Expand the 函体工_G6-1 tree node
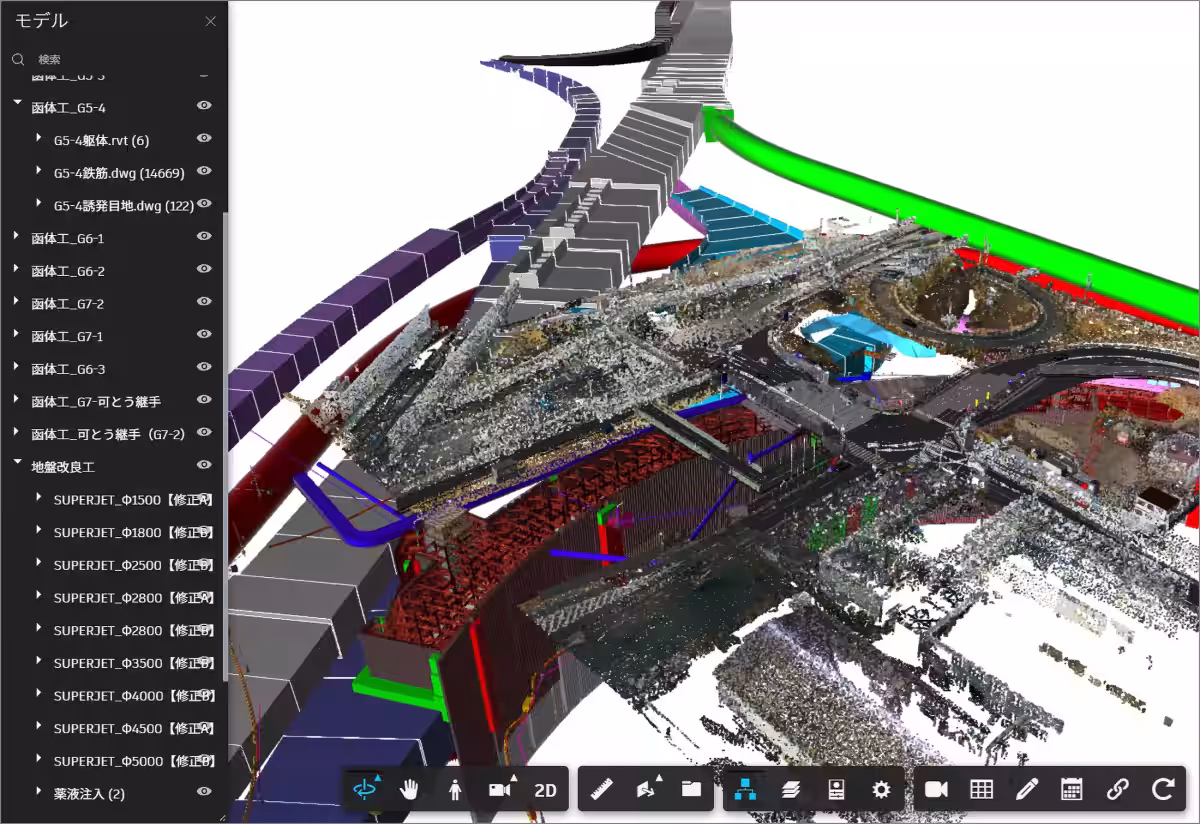 click(17, 237)
